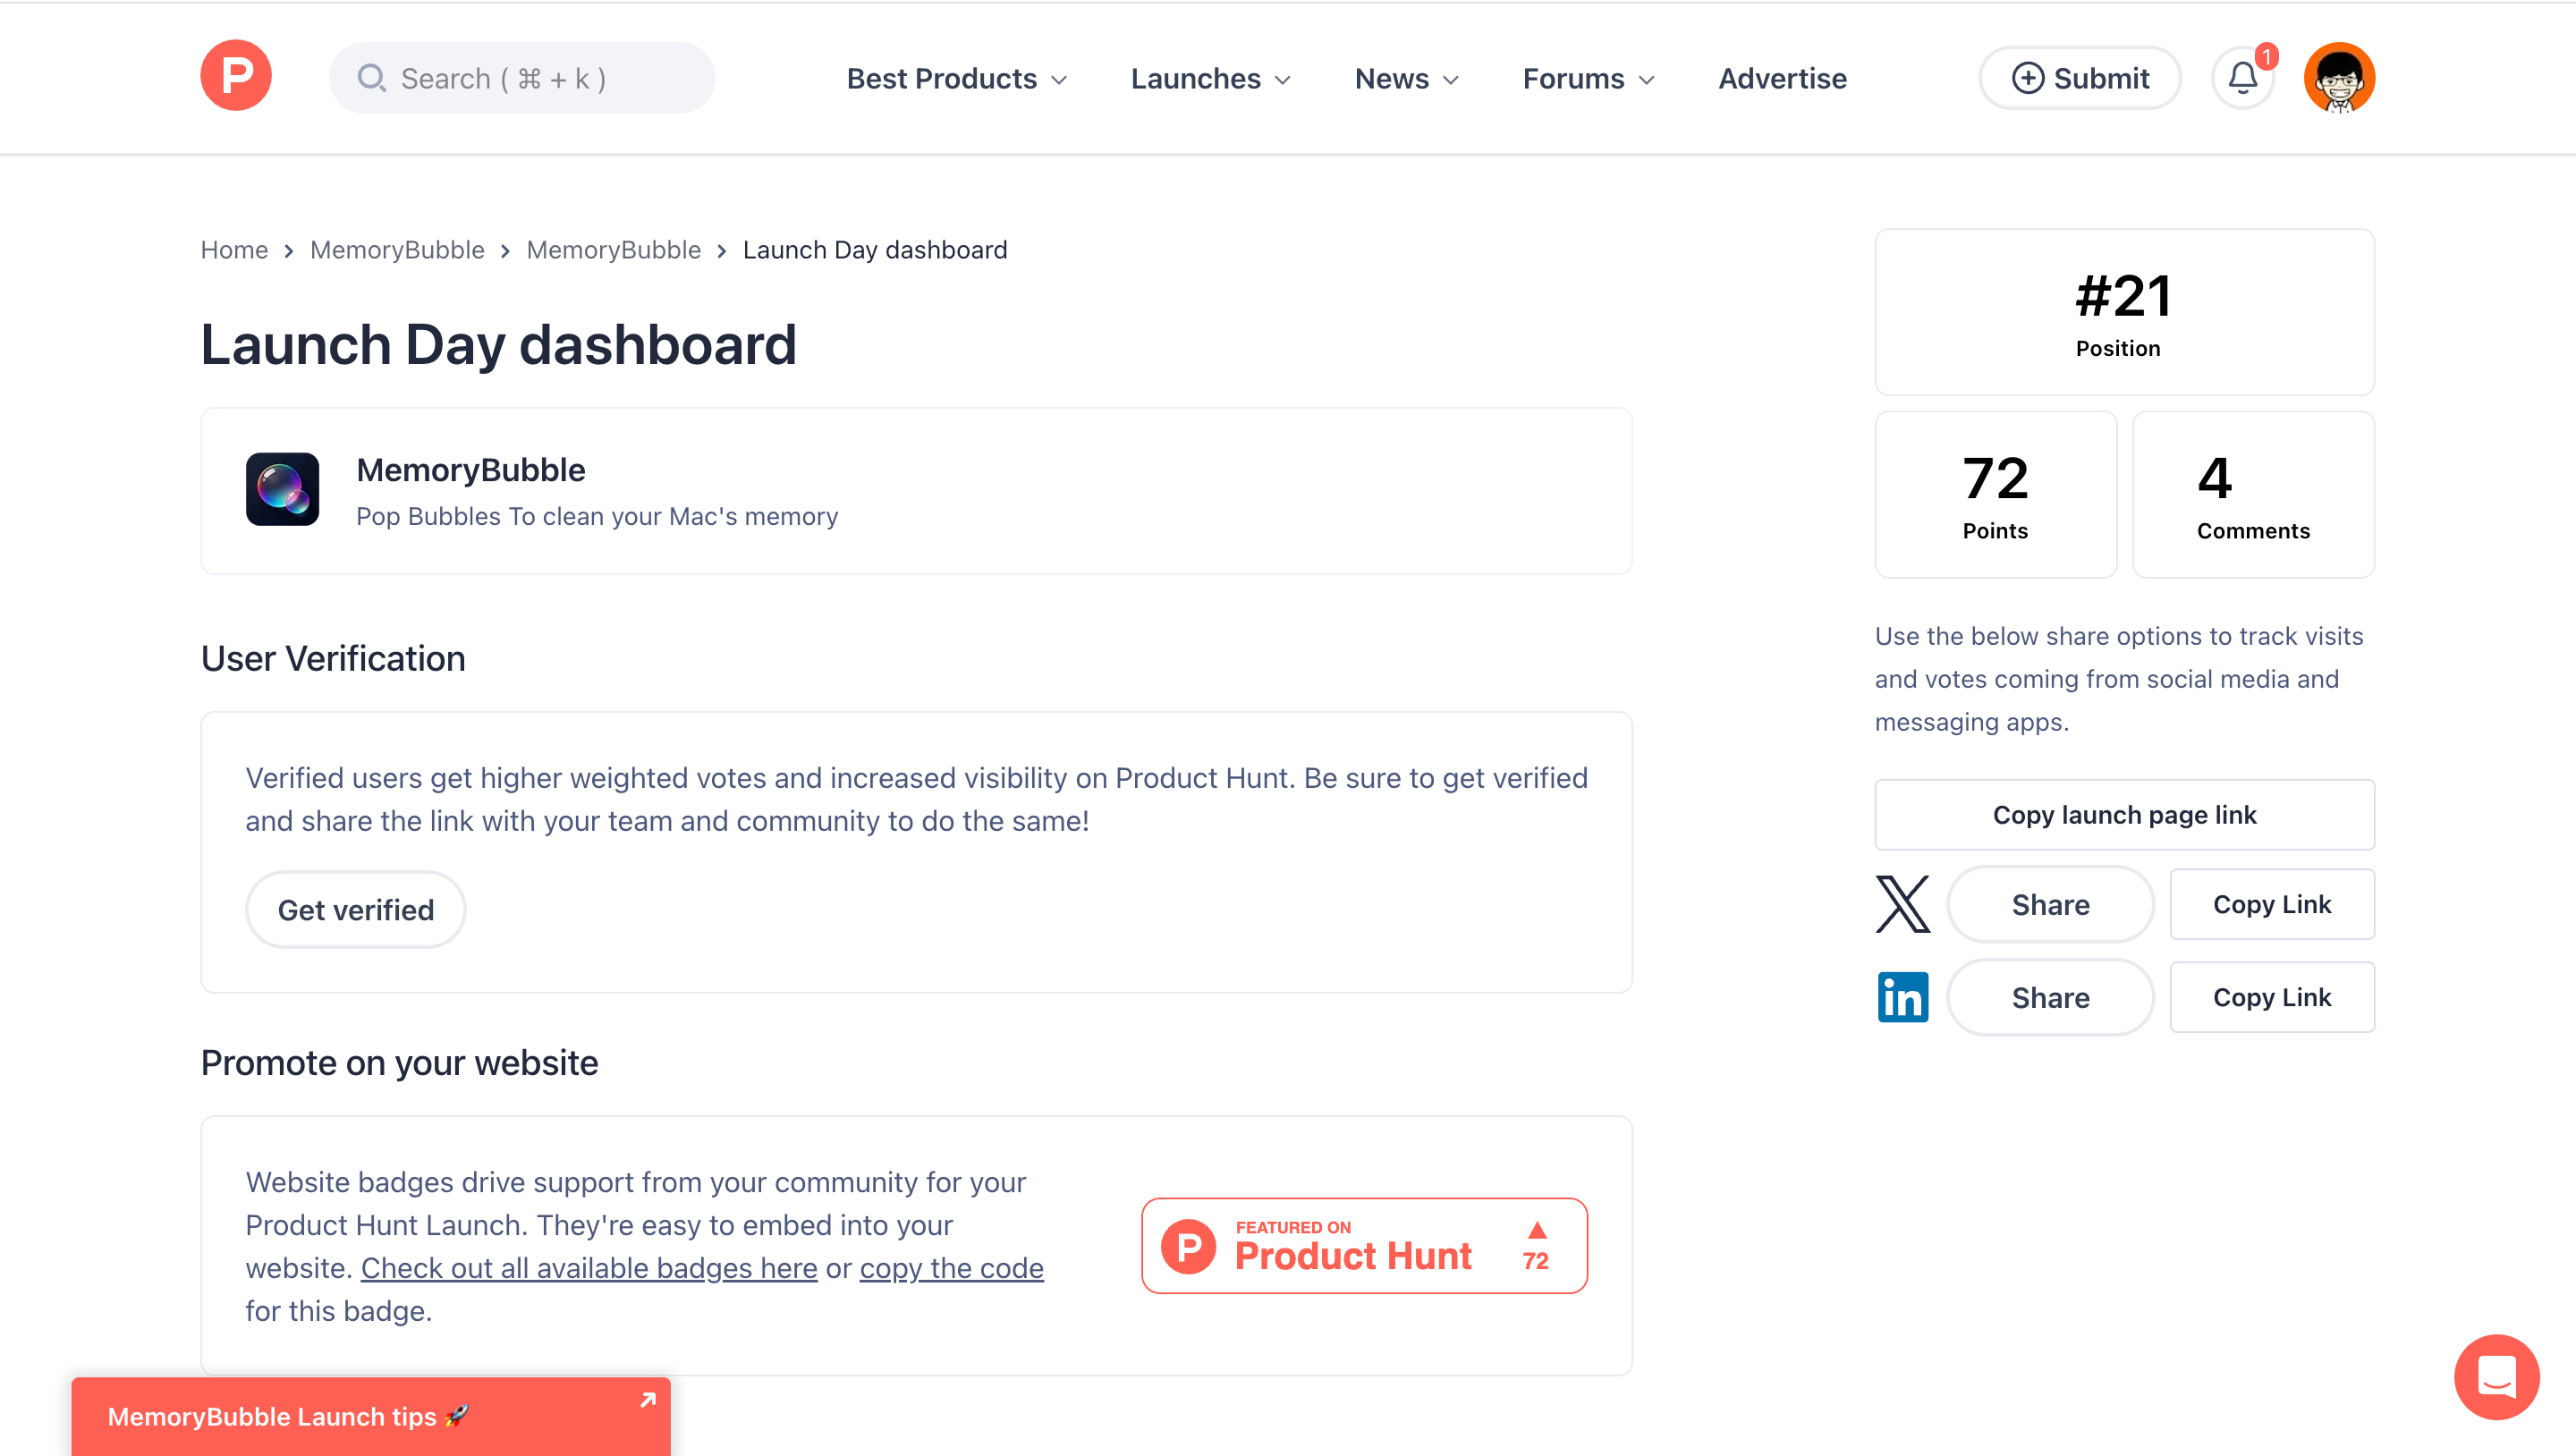Copy the launch page link
2576x1456 pixels.
pos(2124,815)
